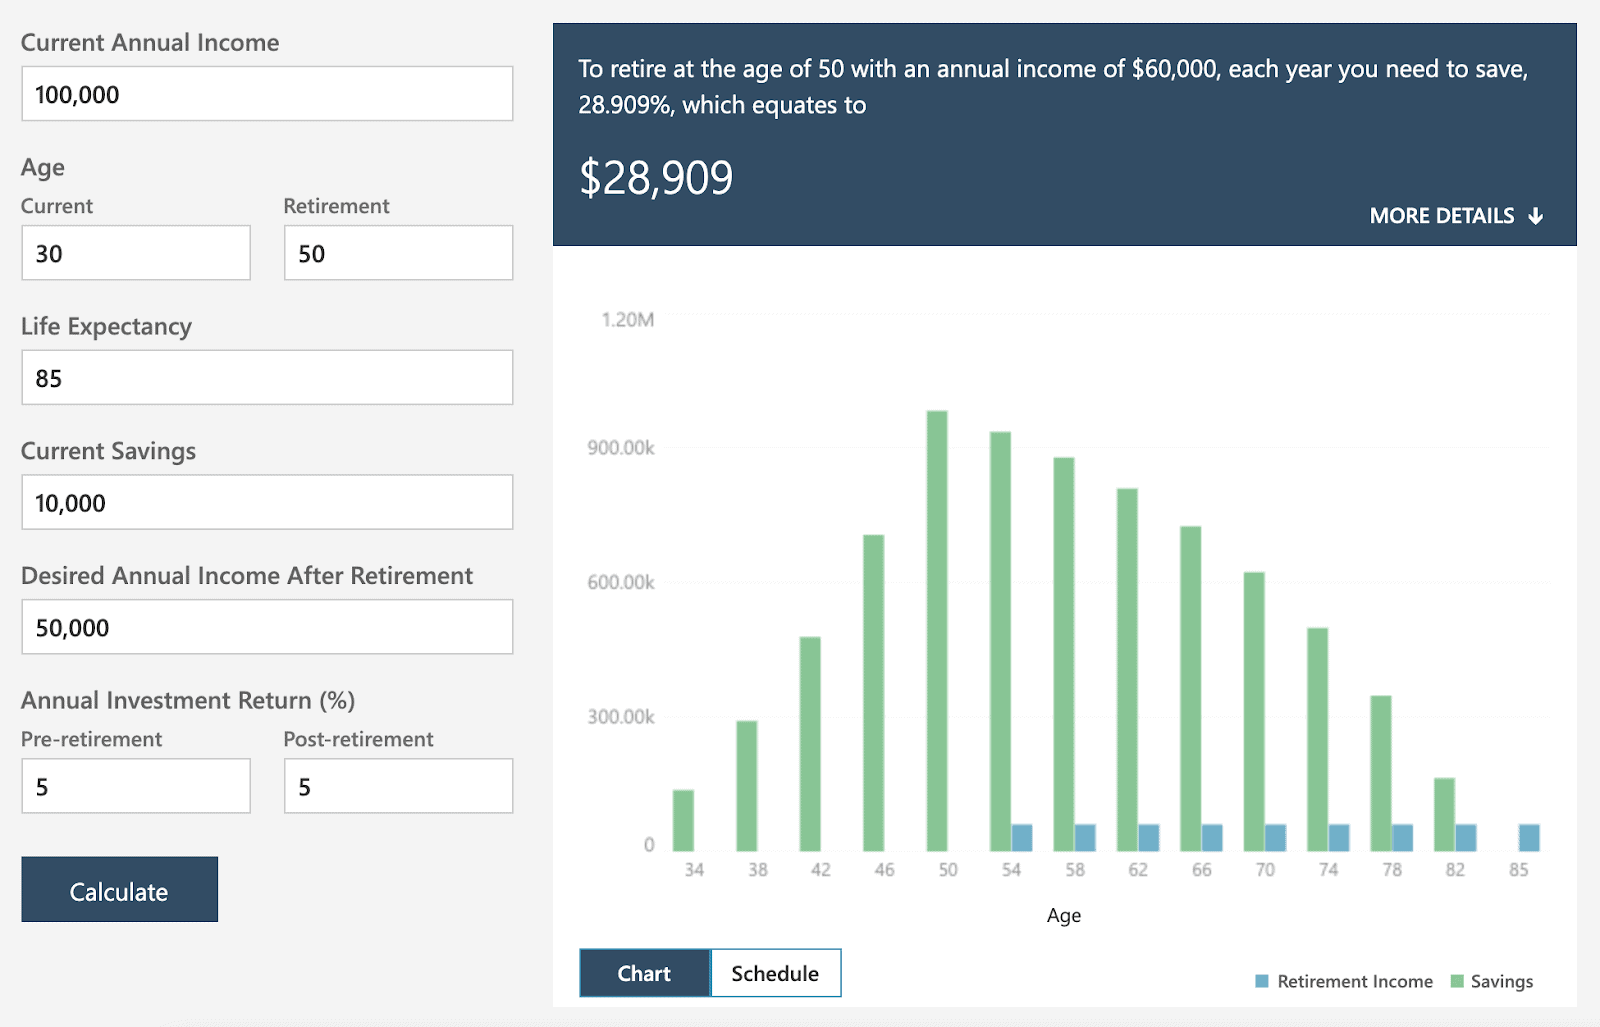Switch to the Schedule tab
This screenshot has width=1600, height=1027.
775,973
